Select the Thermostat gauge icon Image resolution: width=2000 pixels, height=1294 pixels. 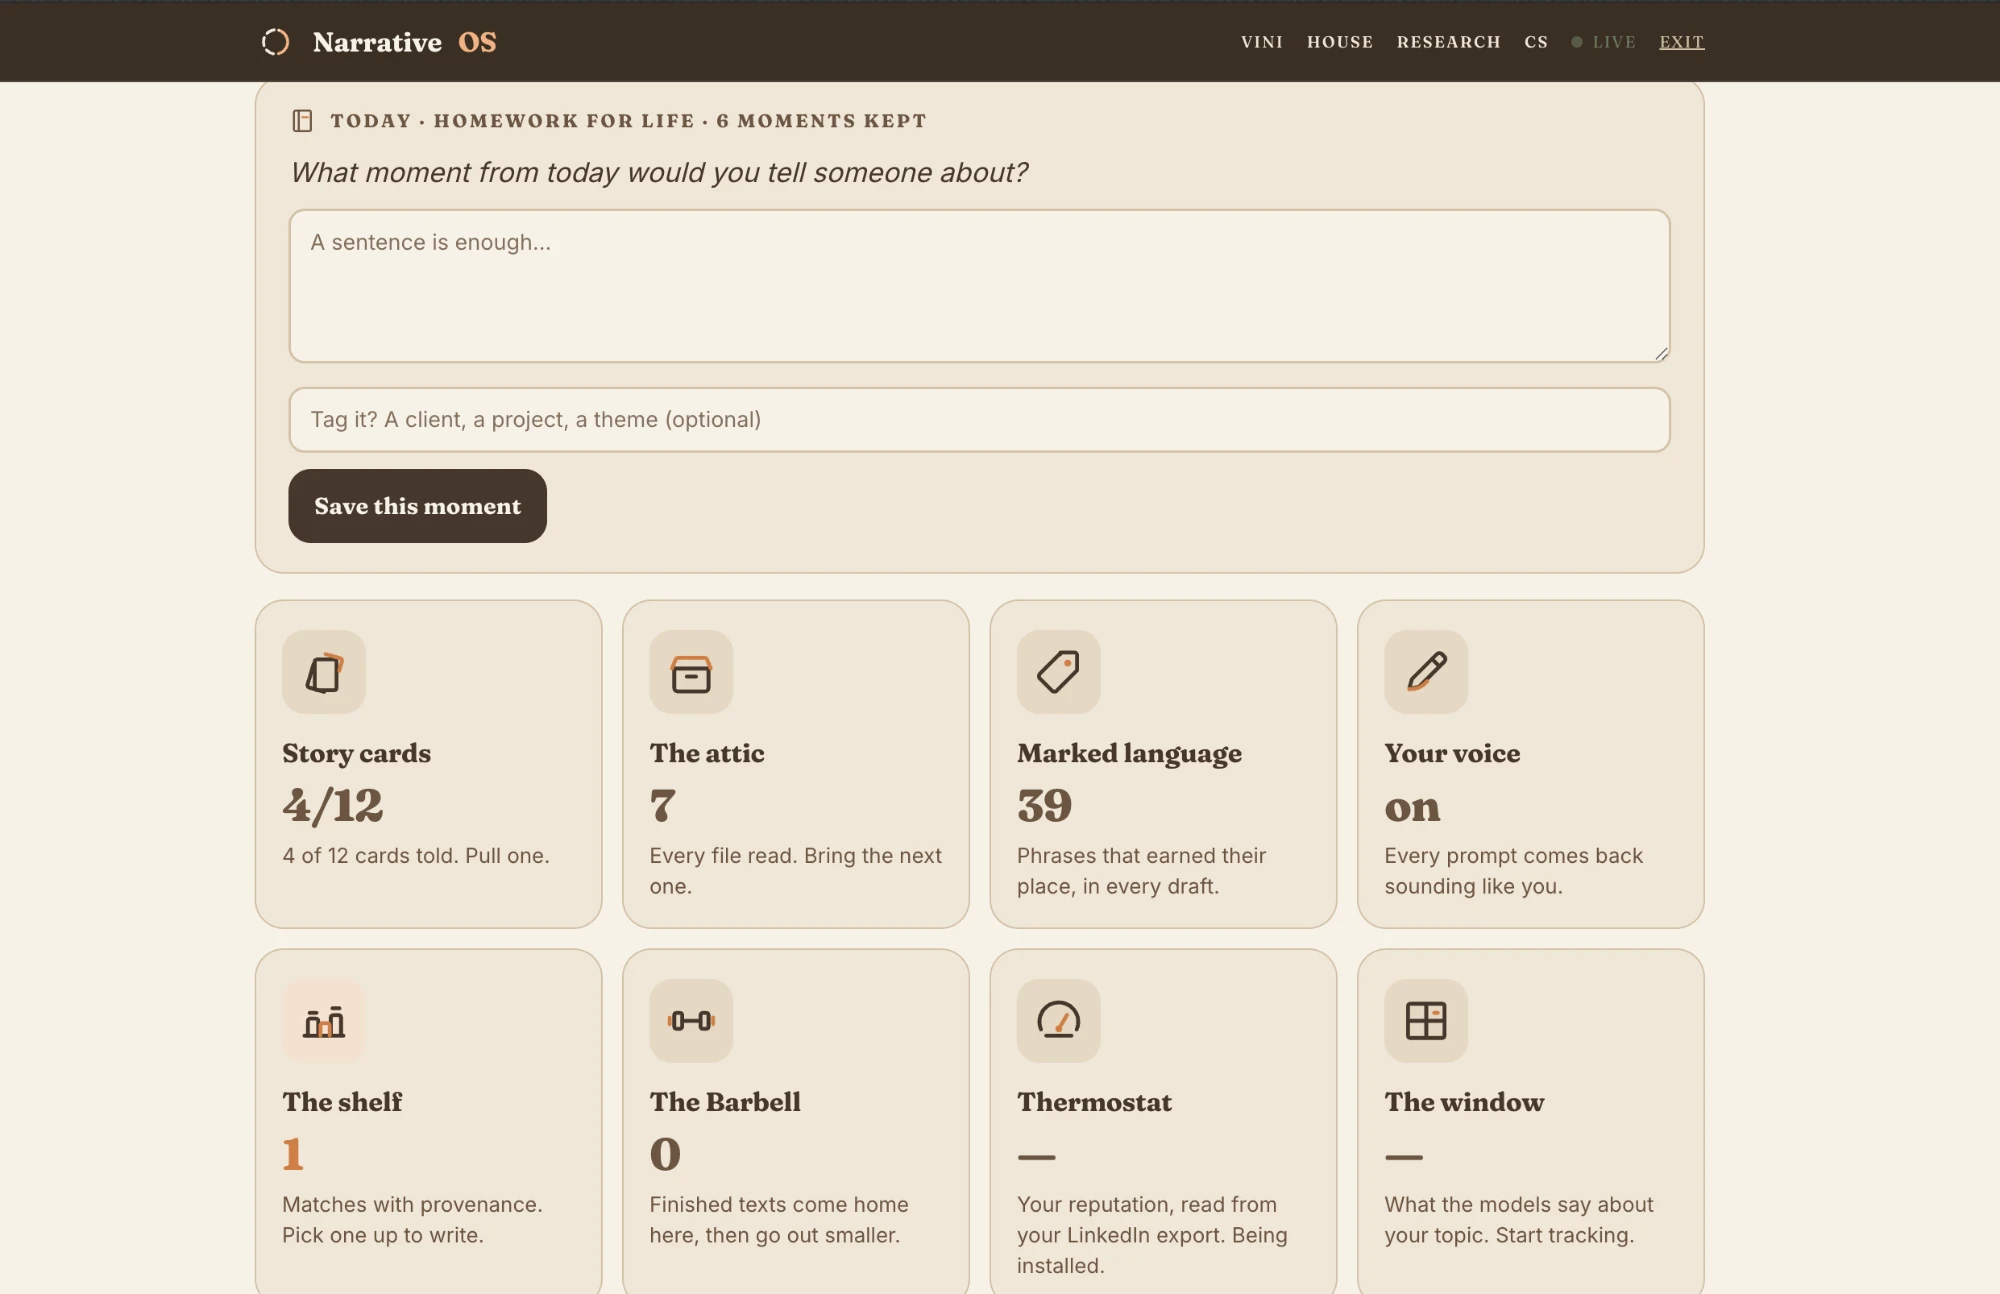[1058, 1021]
